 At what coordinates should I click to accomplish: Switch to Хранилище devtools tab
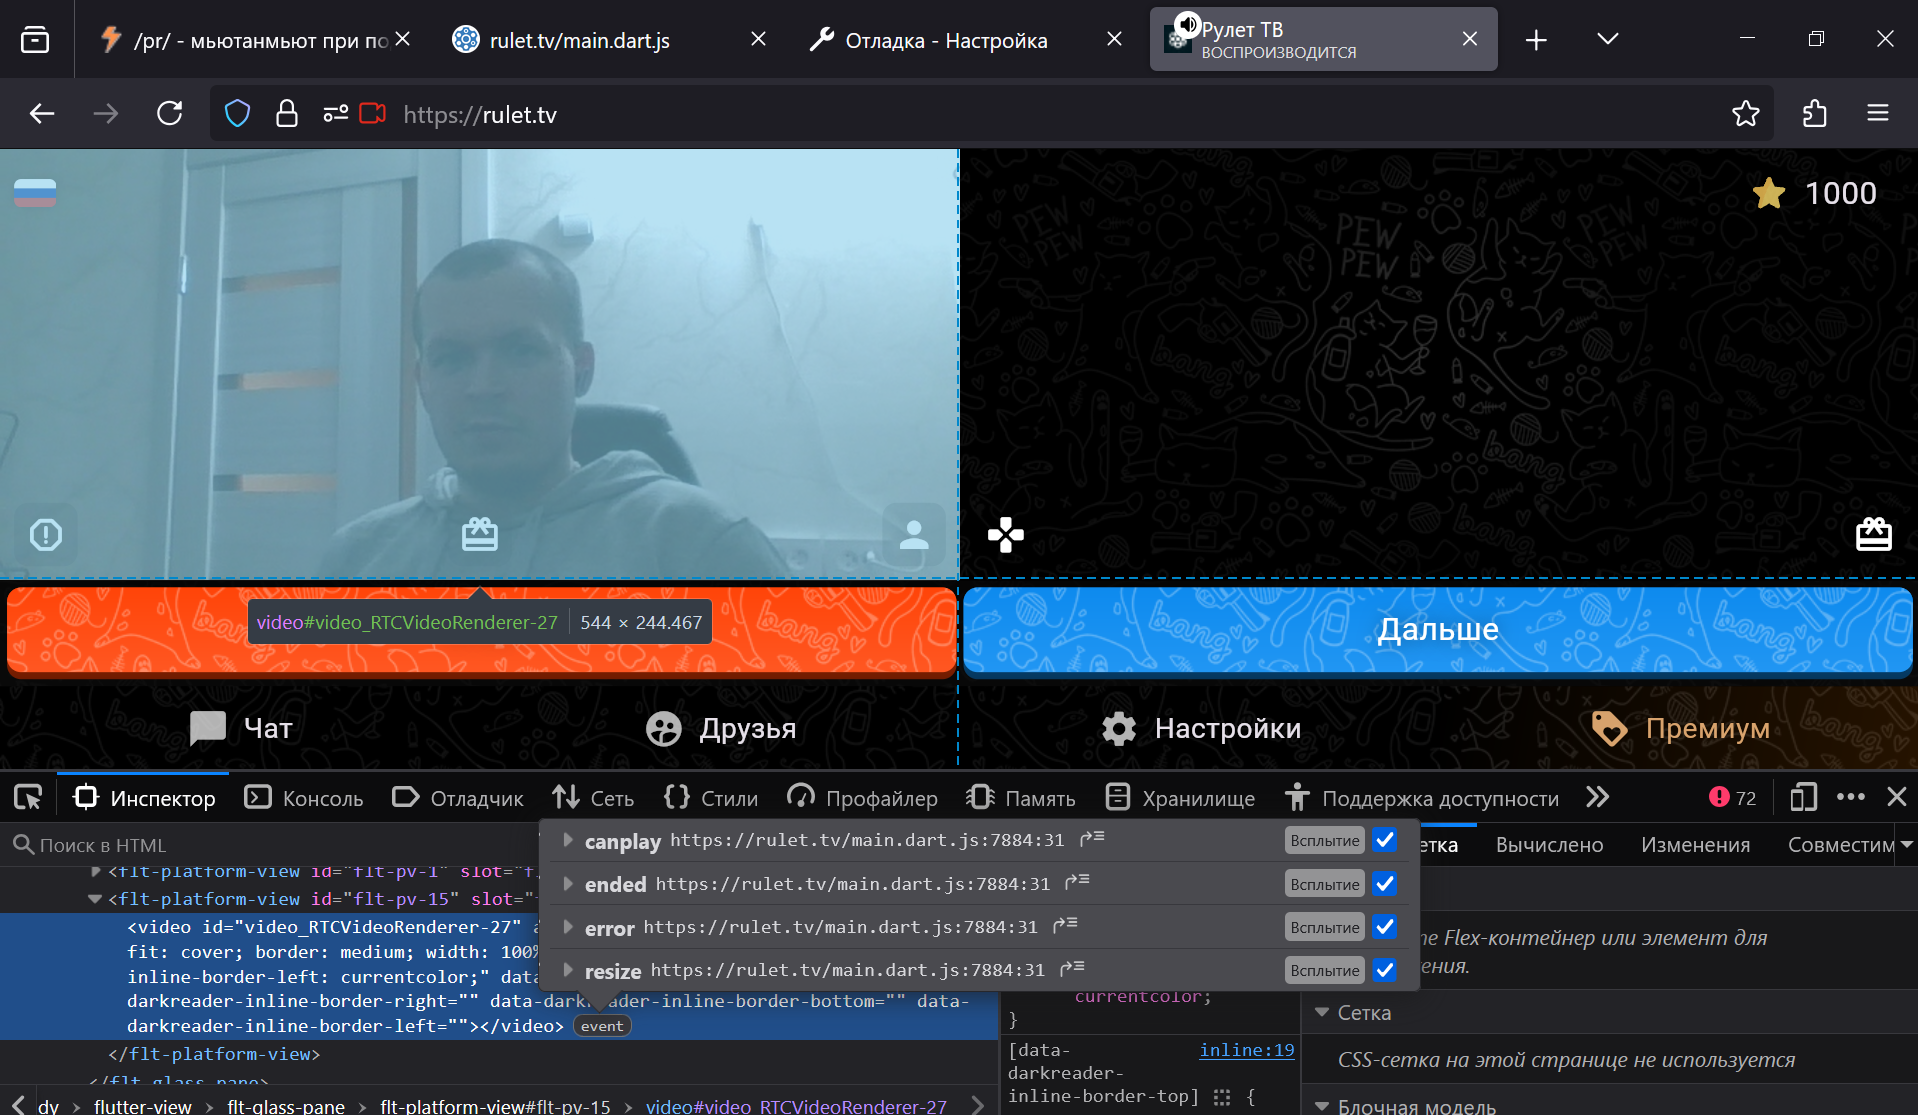[x=1180, y=798]
